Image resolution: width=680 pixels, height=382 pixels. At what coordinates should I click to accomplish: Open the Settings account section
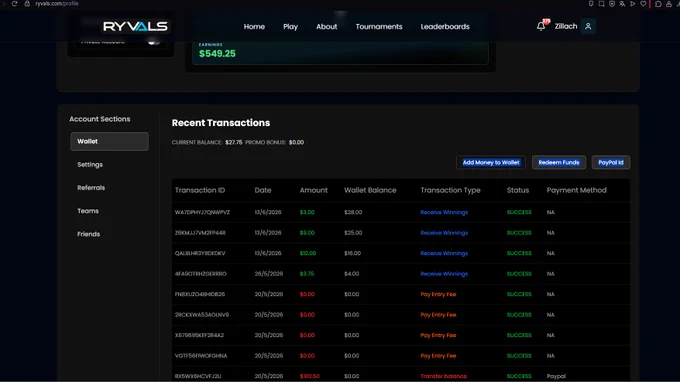click(x=90, y=165)
